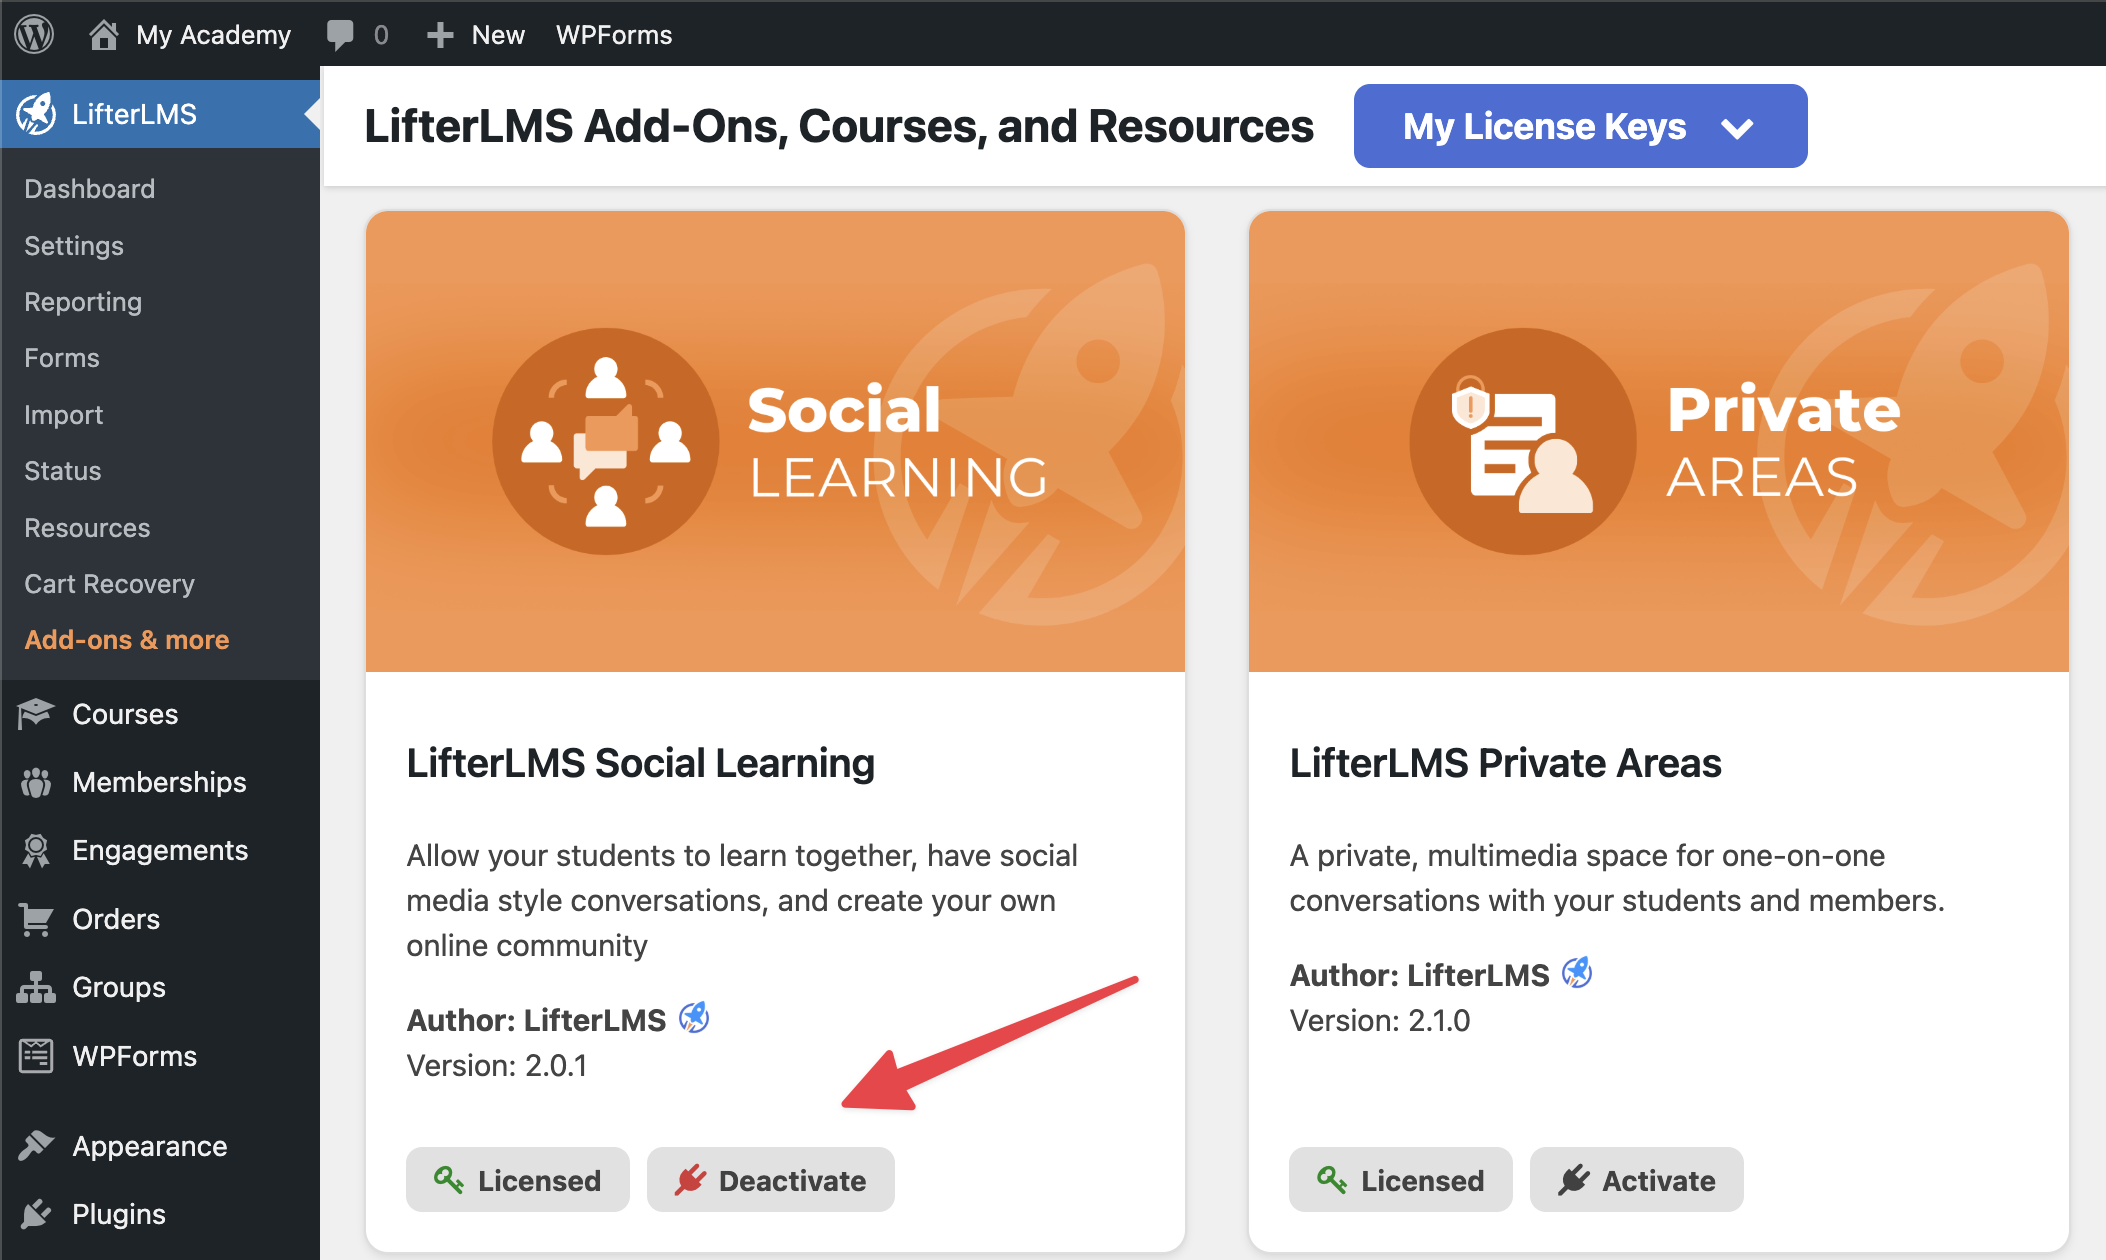The height and width of the screenshot is (1260, 2106).
Task: Open WPForms in the top admin bar
Action: [614, 35]
